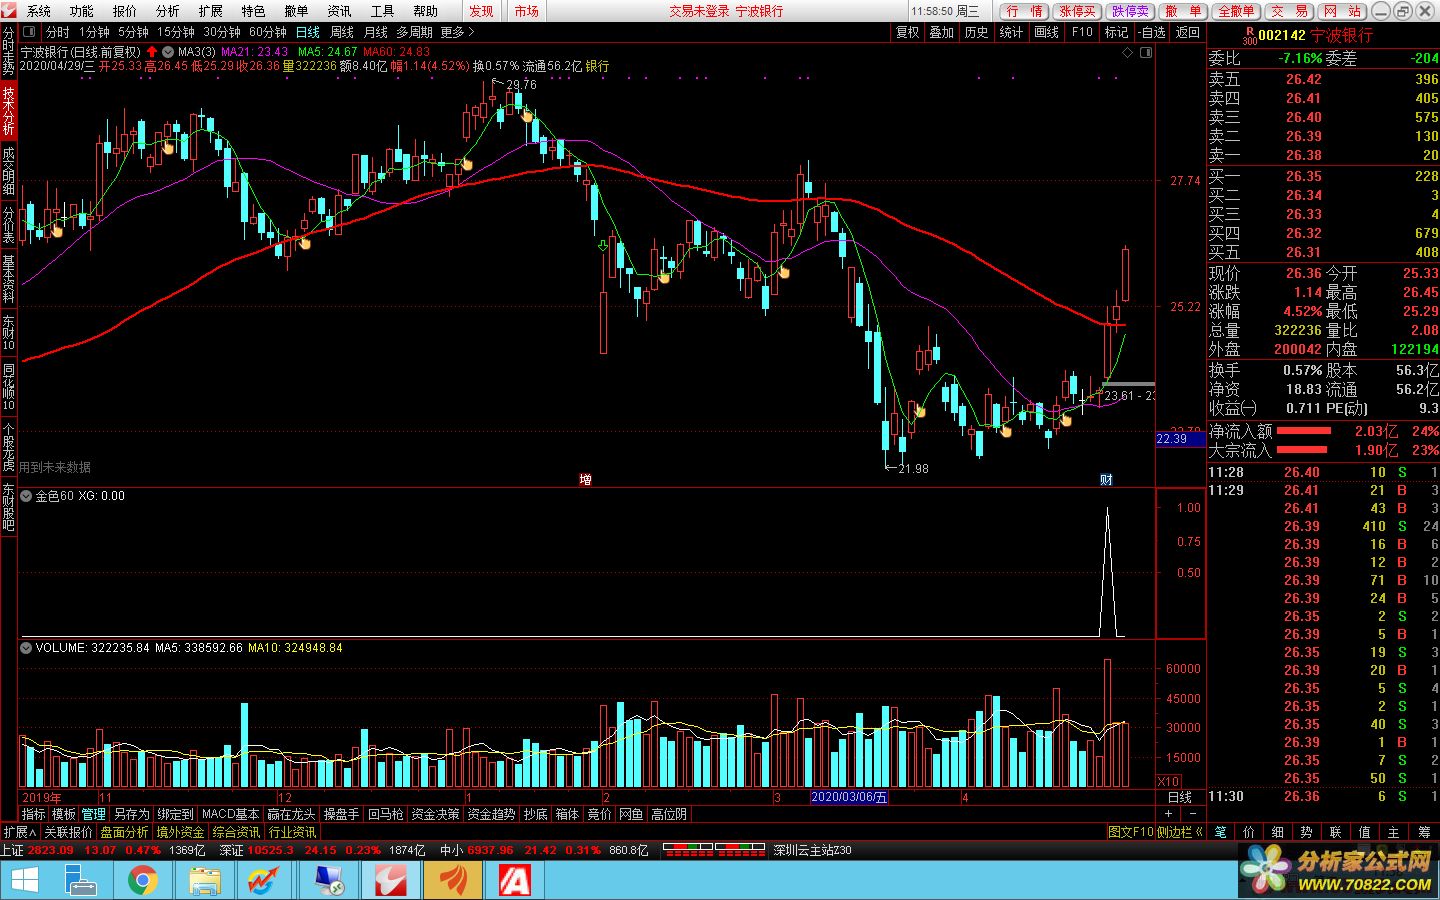Open the 行业资讯 tab
The height and width of the screenshot is (900, 1440).
[293, 832]
